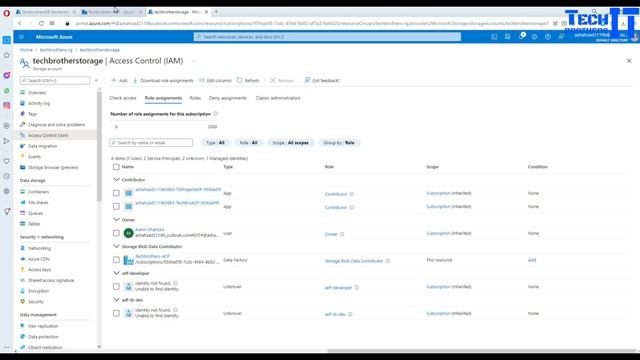Screen dimensions: 640x360
Task: Open Data migration in the sidebar
Action: pyautogui.click(x=42, y=146)
